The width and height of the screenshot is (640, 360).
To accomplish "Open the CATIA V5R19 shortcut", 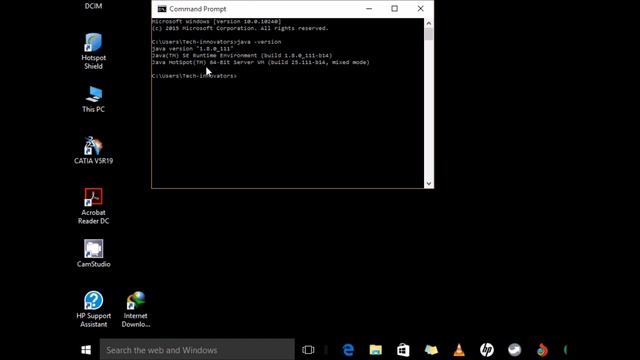I will coord(93,150).
